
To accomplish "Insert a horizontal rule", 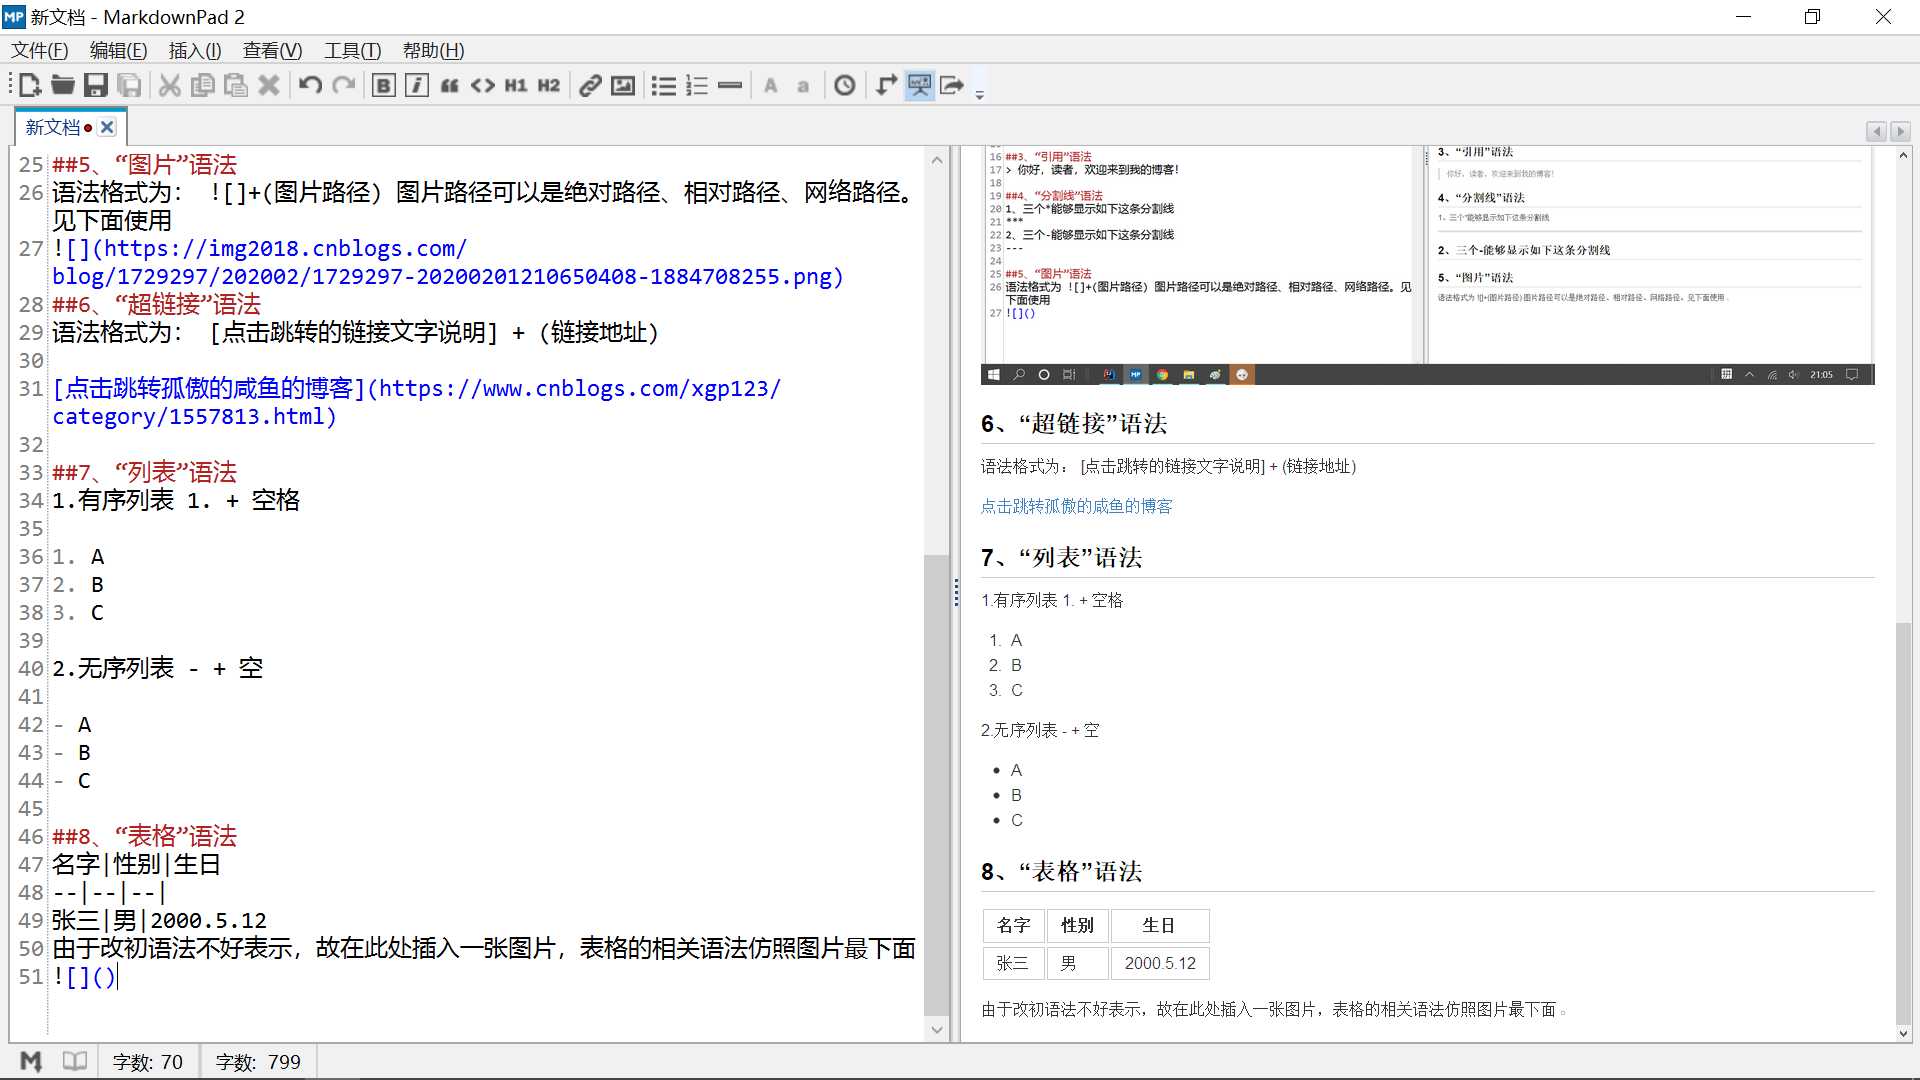I will (730, 85).
